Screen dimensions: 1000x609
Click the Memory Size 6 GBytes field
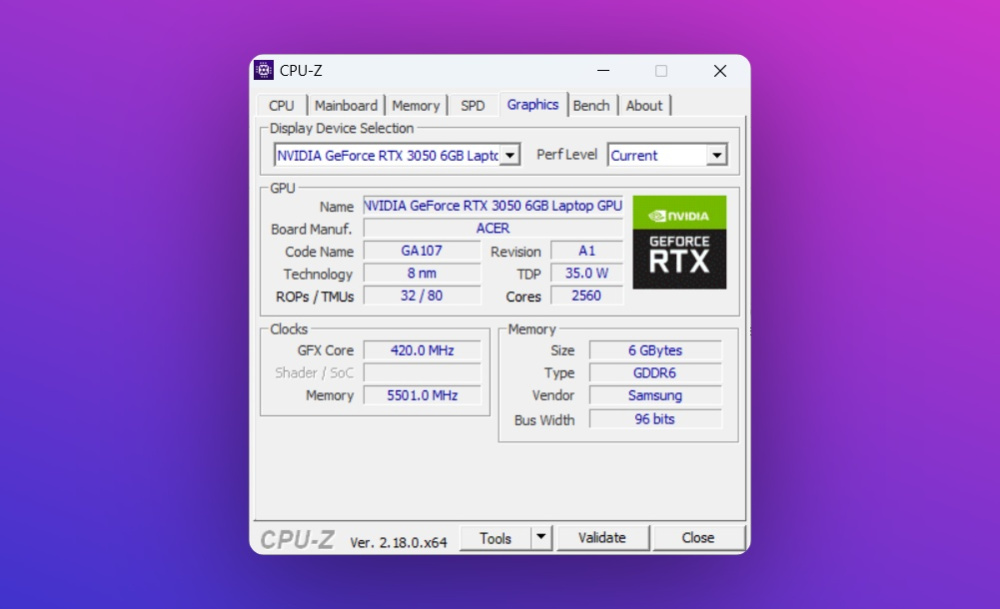pyautogui.click(x=655, y=350)
